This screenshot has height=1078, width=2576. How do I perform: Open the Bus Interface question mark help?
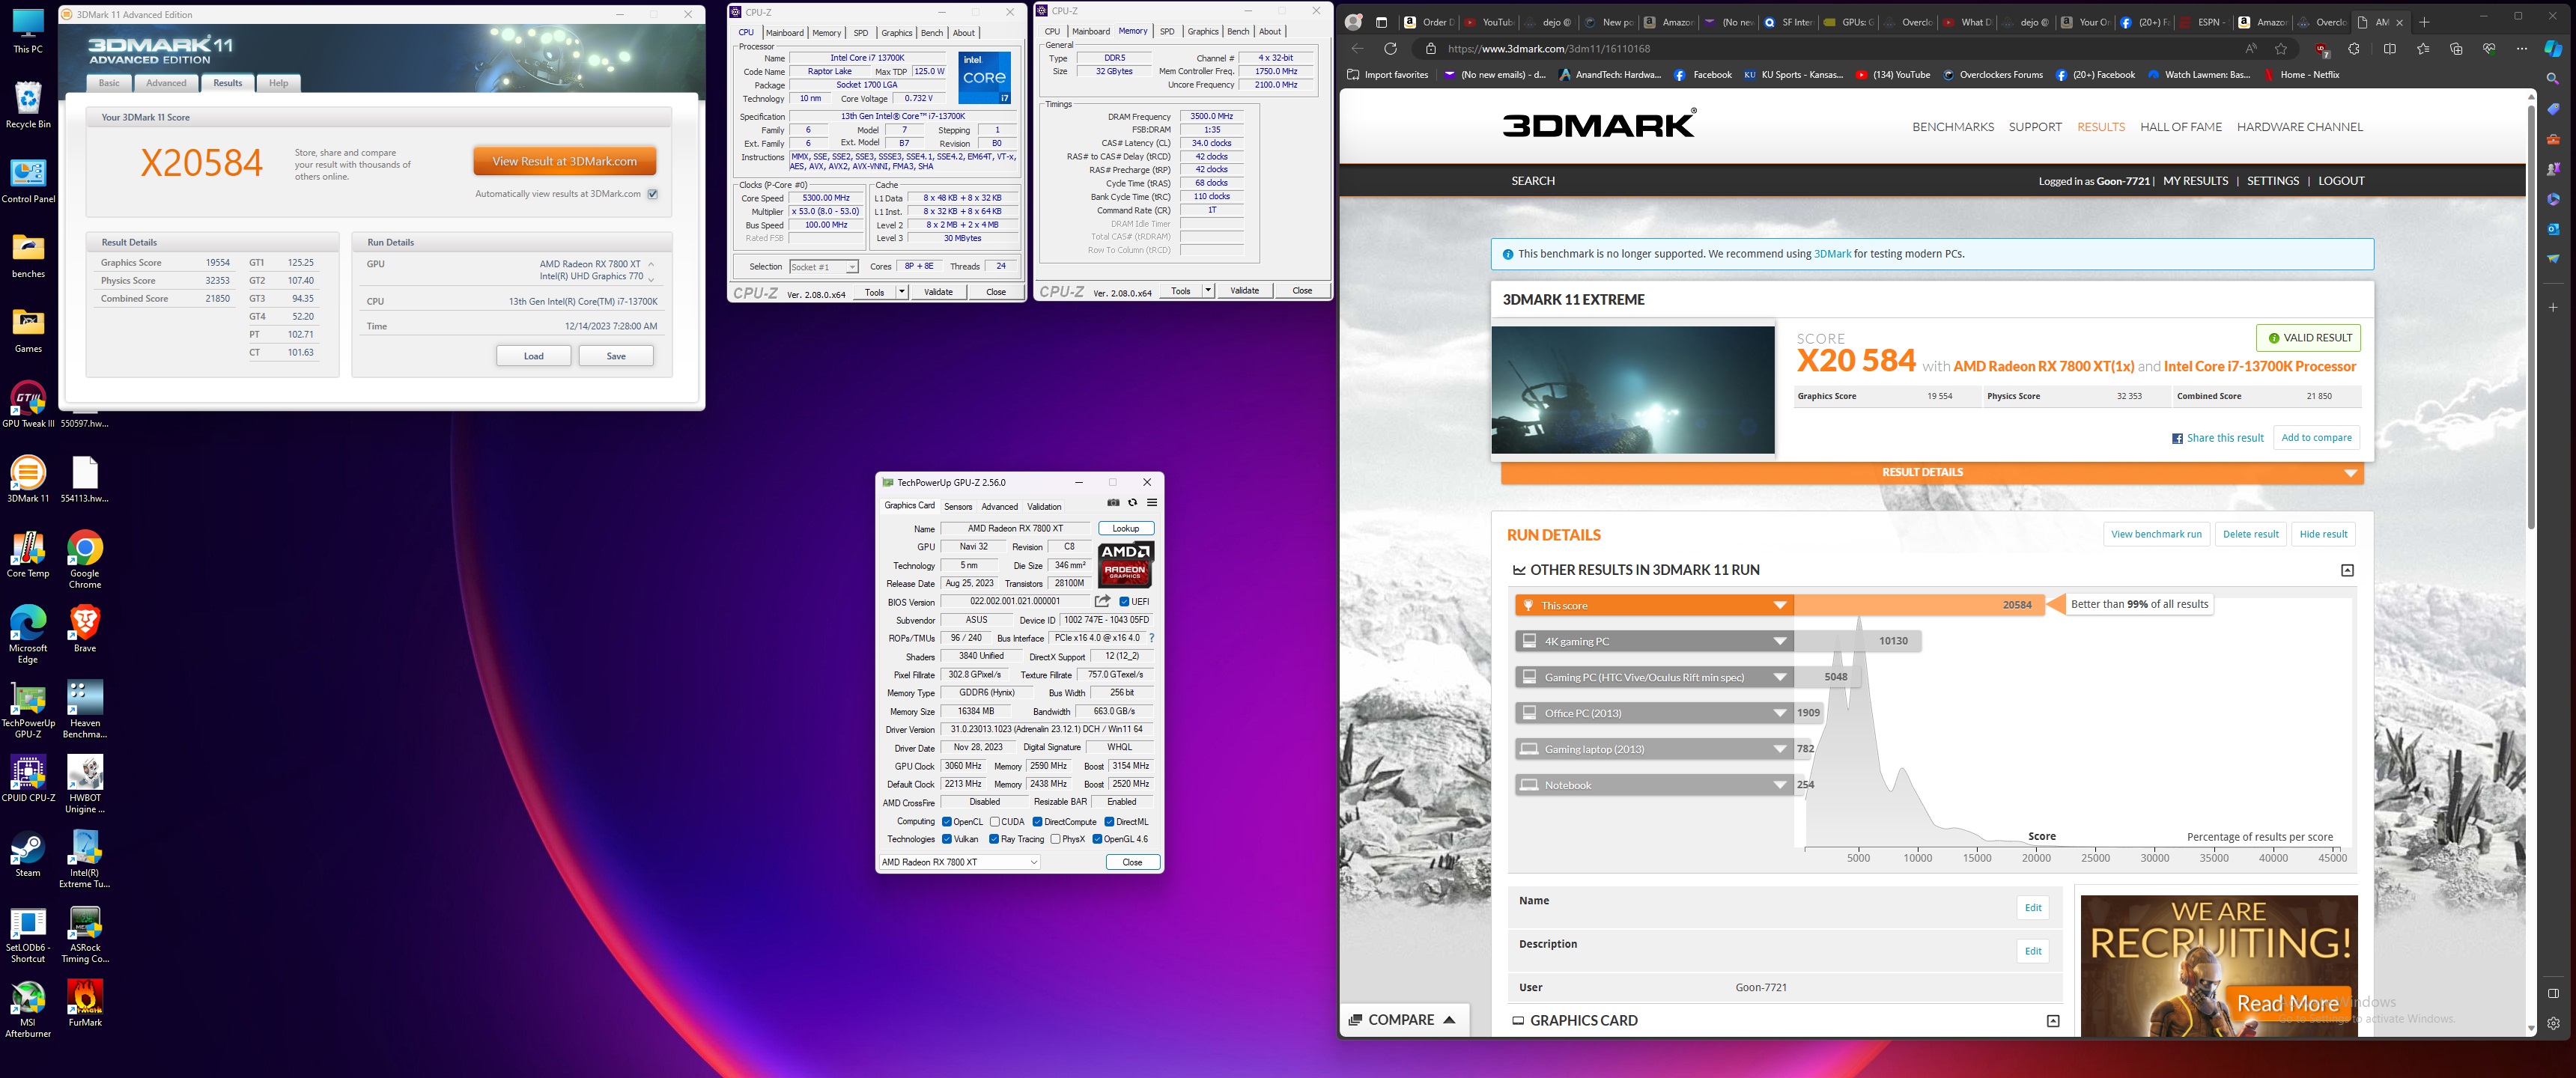pos(1152,638)
